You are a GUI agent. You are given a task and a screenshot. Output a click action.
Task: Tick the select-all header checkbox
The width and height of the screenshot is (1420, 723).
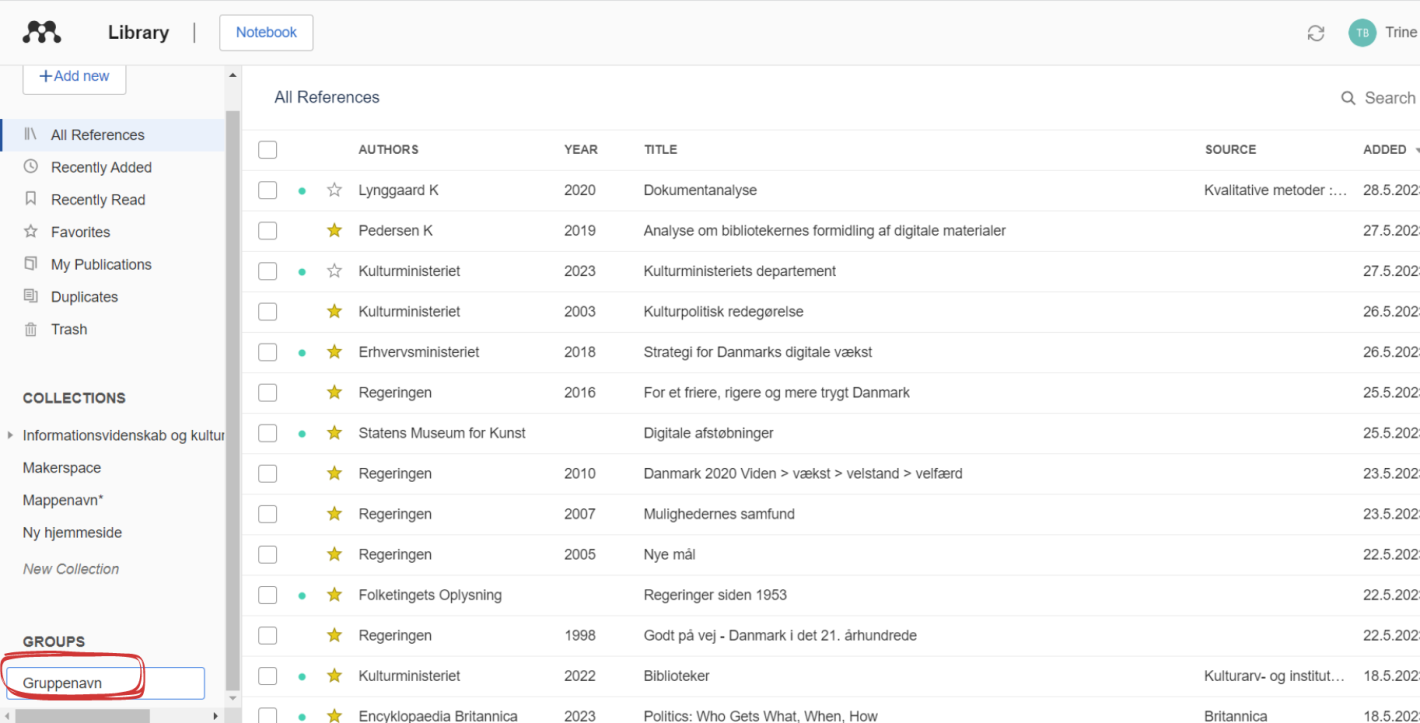click(267, 150)
